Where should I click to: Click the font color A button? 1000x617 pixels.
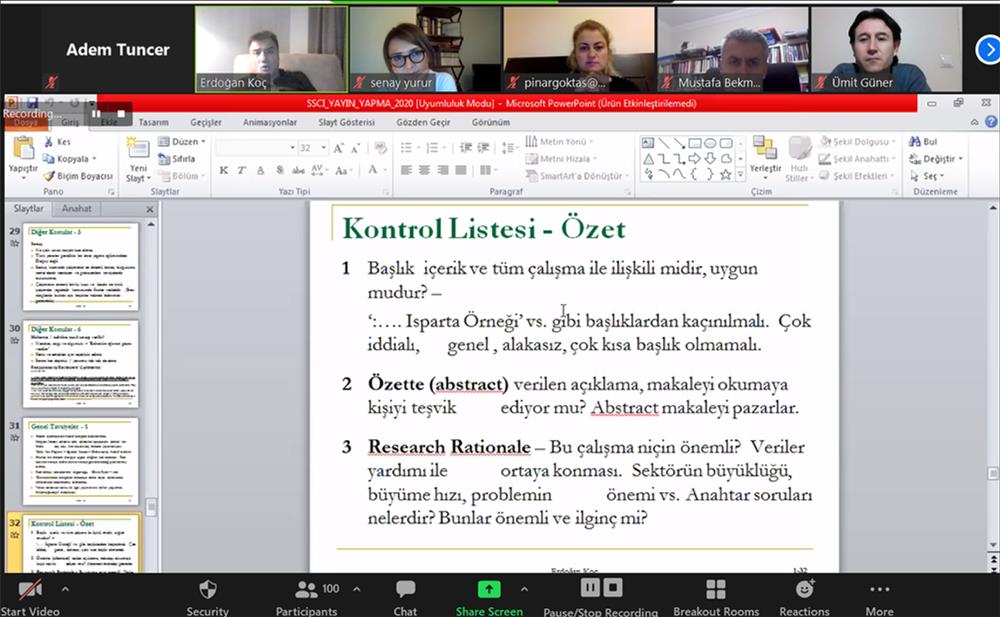373,170
